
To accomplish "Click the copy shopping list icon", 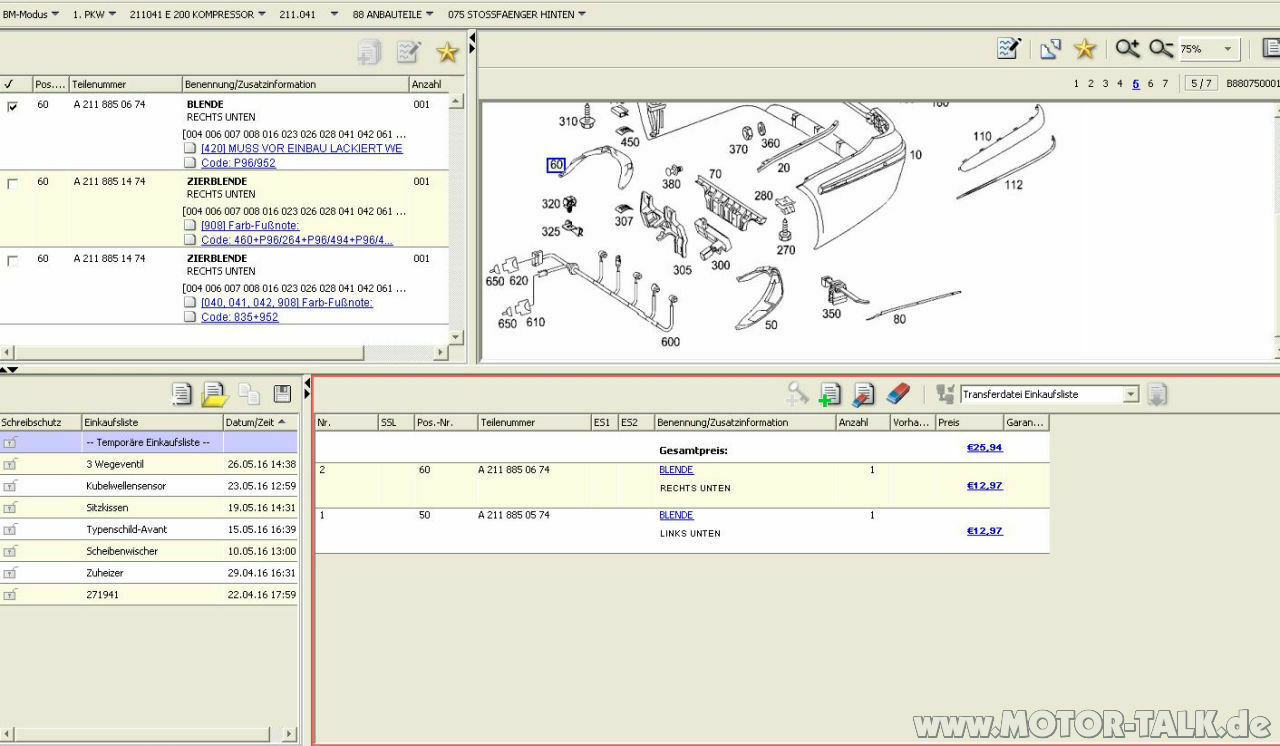I will pyautogui.click(x=249, y=394).
